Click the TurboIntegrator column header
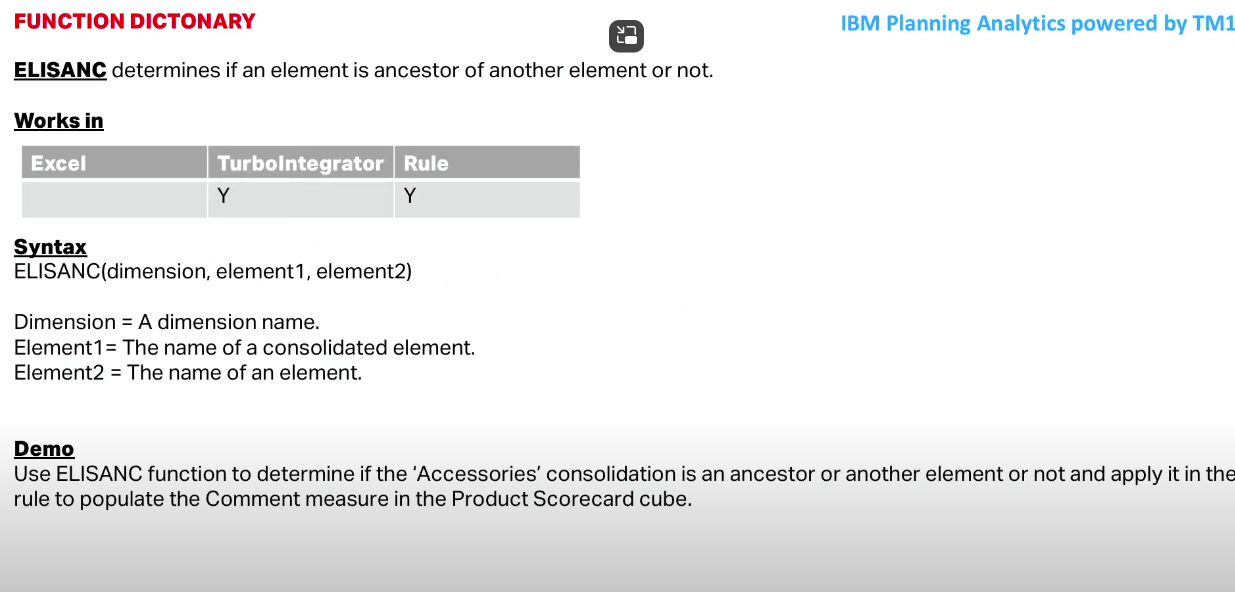 click(301, 163)
